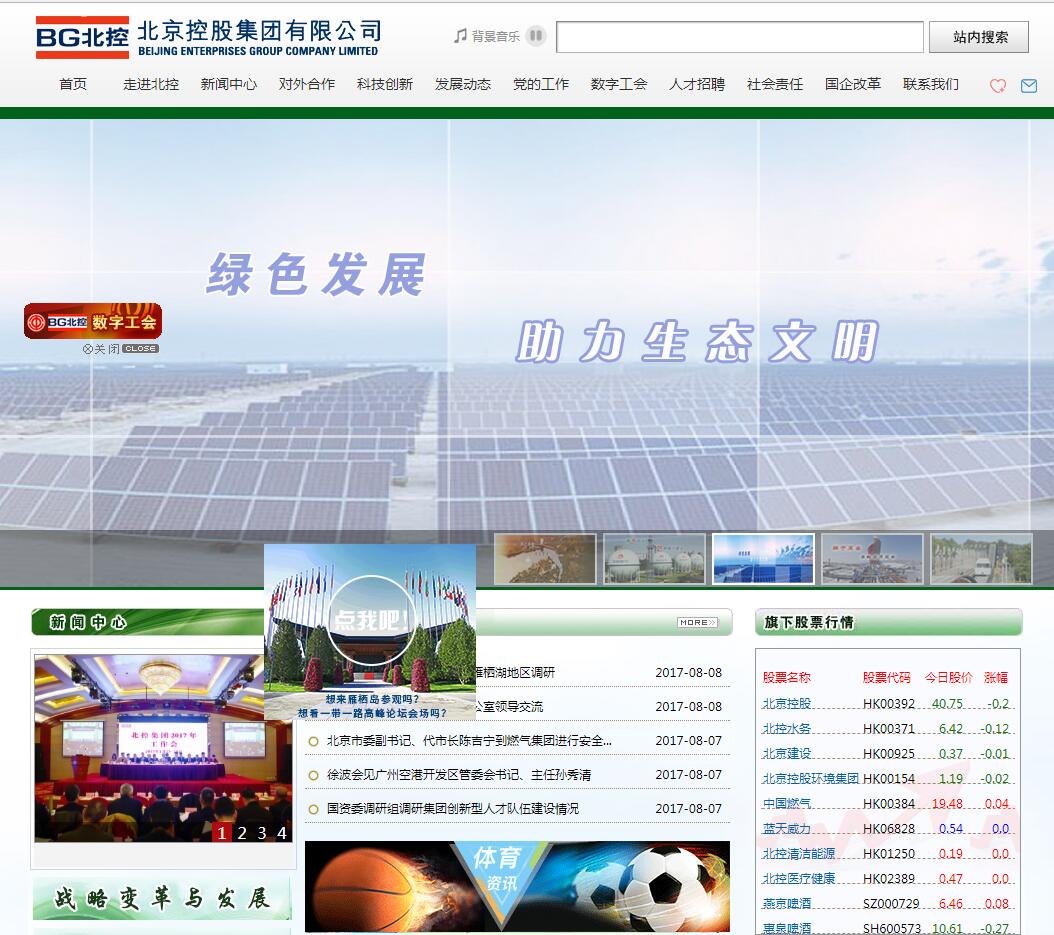Select the first banner thumbnail with river
This screenshot has width=1054, height=935.
tap(544, 559)
